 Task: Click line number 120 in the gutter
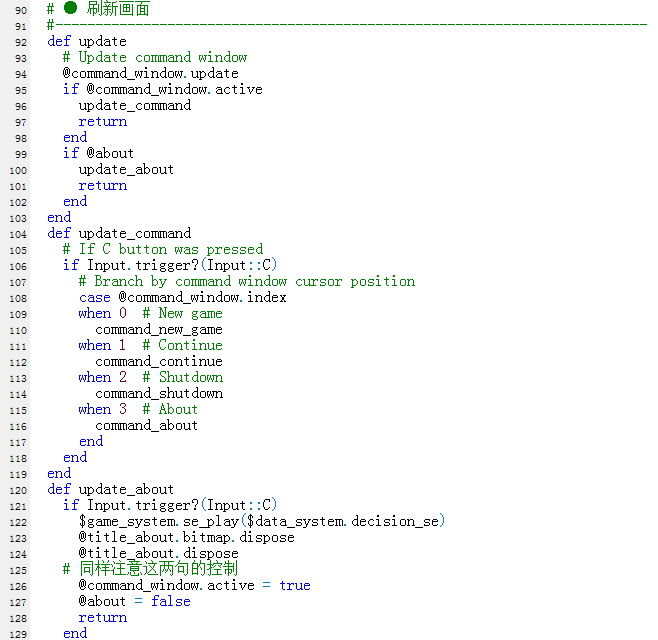(18, 490)
